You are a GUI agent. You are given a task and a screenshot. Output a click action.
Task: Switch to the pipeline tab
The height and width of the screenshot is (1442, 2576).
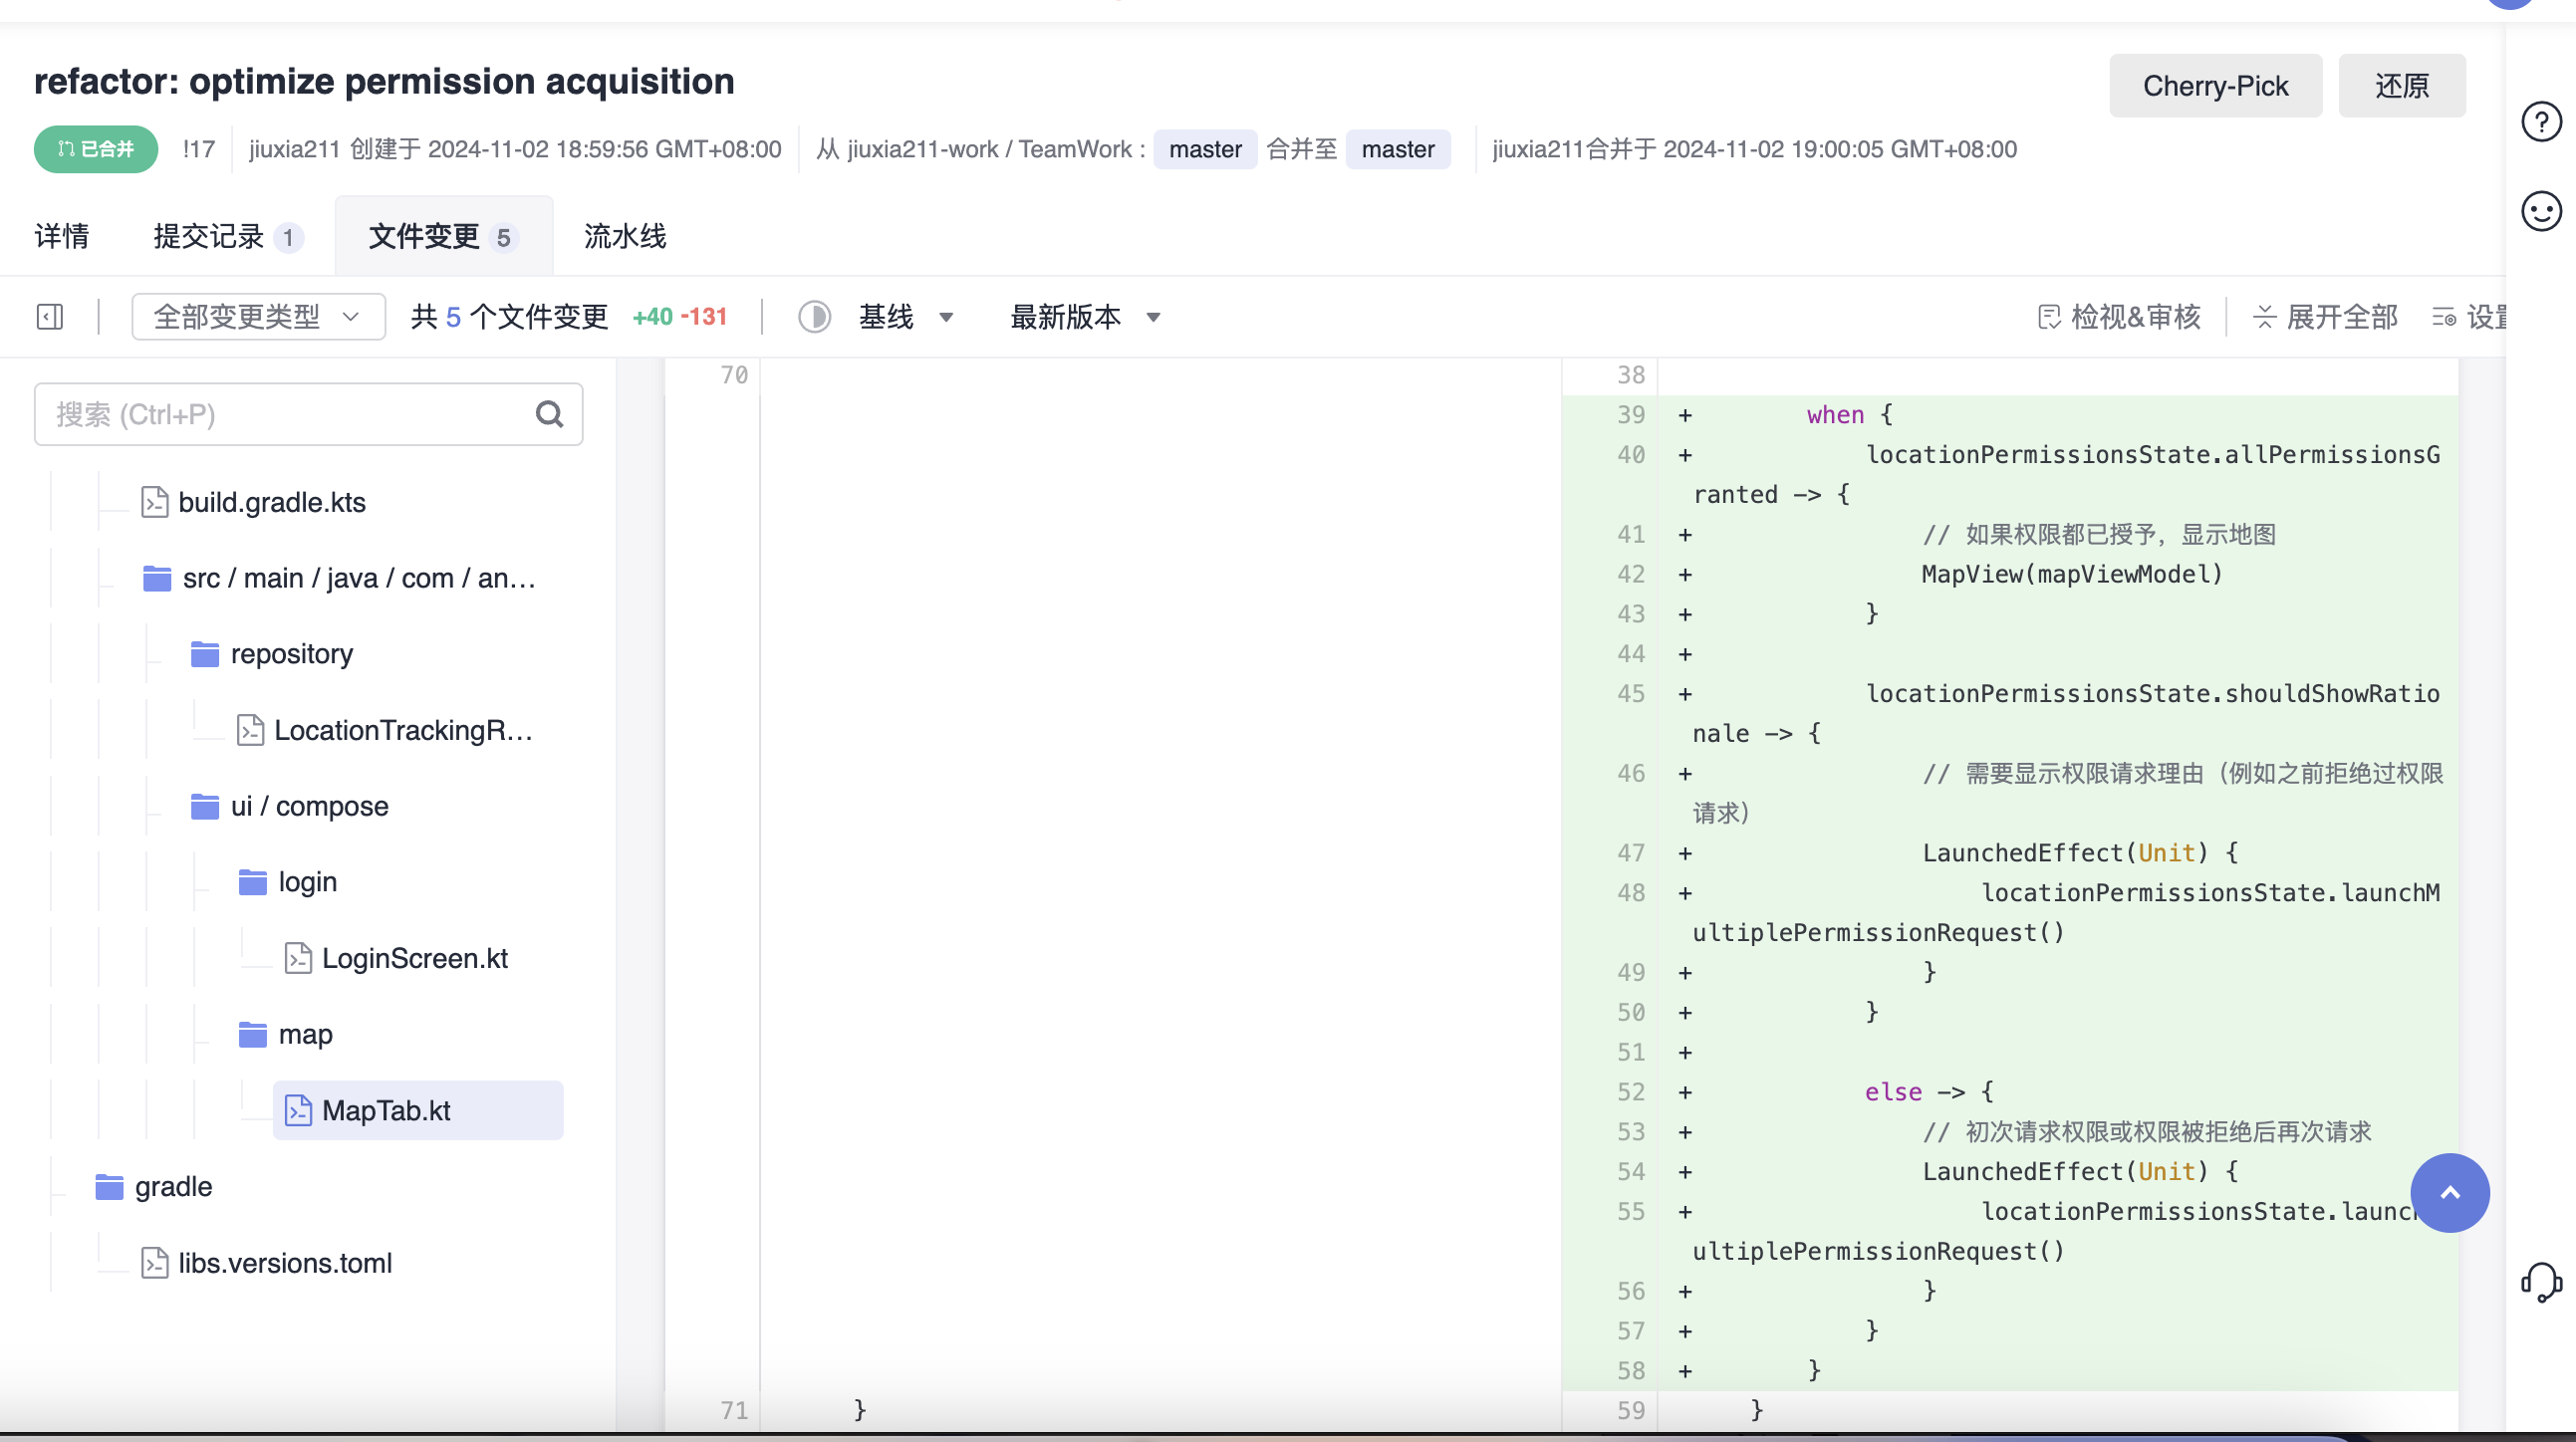pyautogui.click(x=625, y=237)
